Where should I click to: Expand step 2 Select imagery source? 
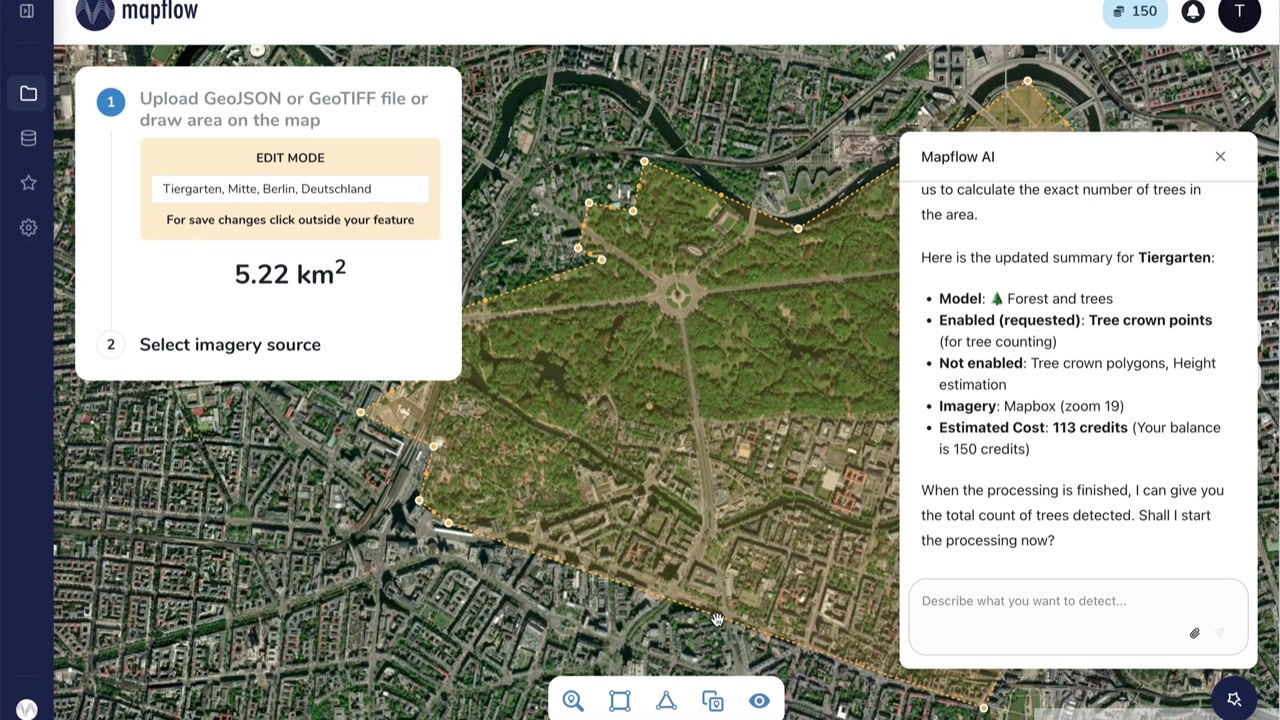[230, 344]
